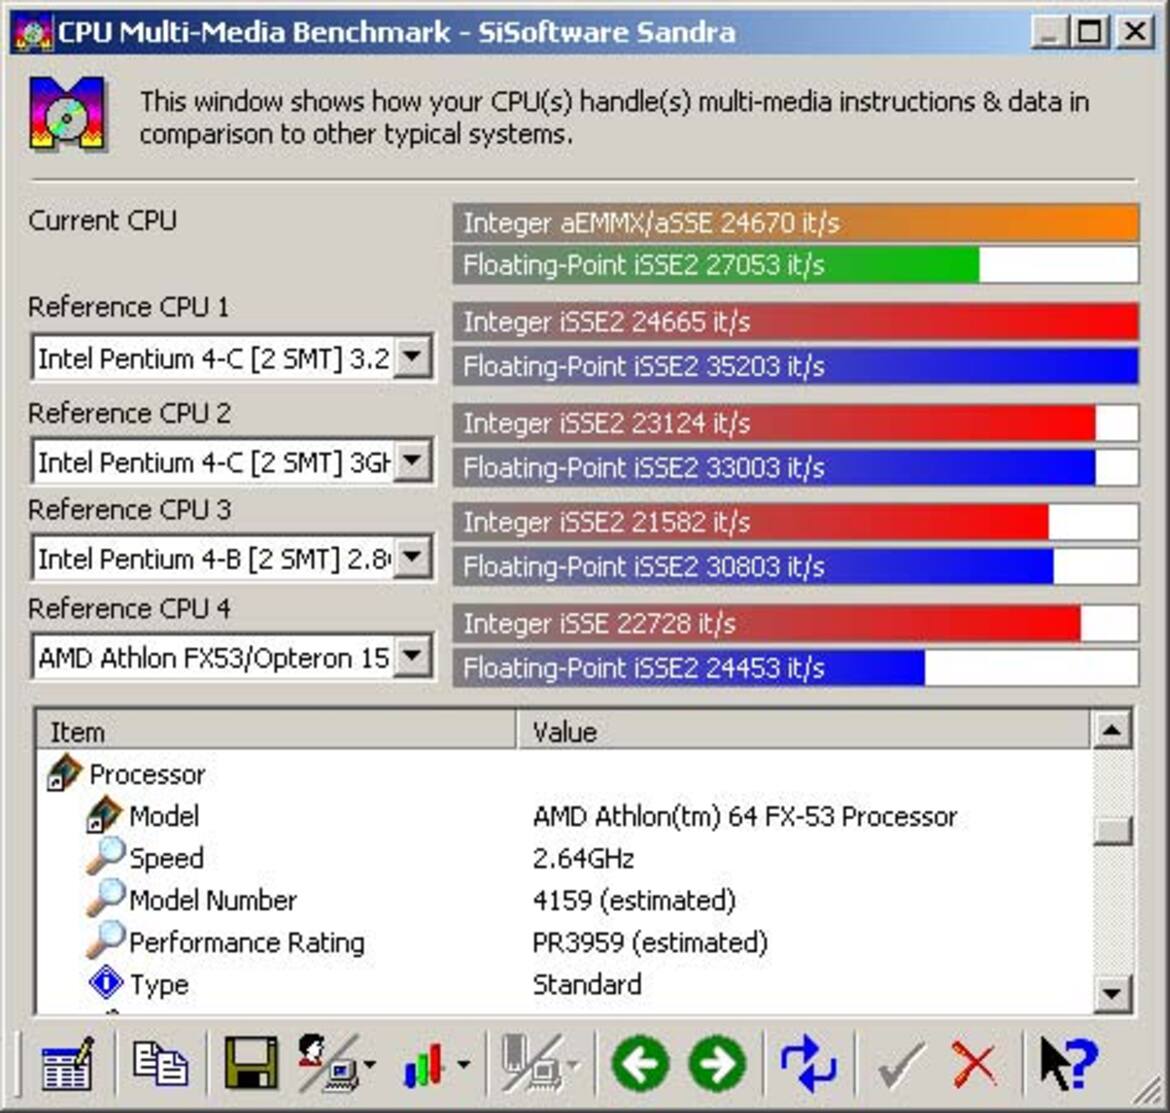The height and width of the screenshot is (1113, 1170).
Task: Click the Value column header
Action: 804,730
